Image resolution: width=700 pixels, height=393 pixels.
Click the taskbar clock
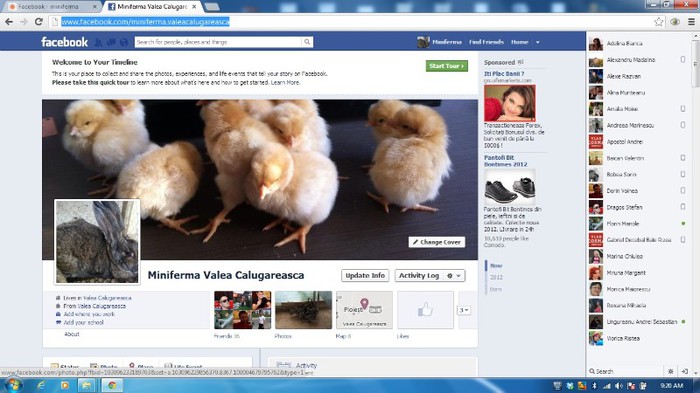[x=672, y=385]
